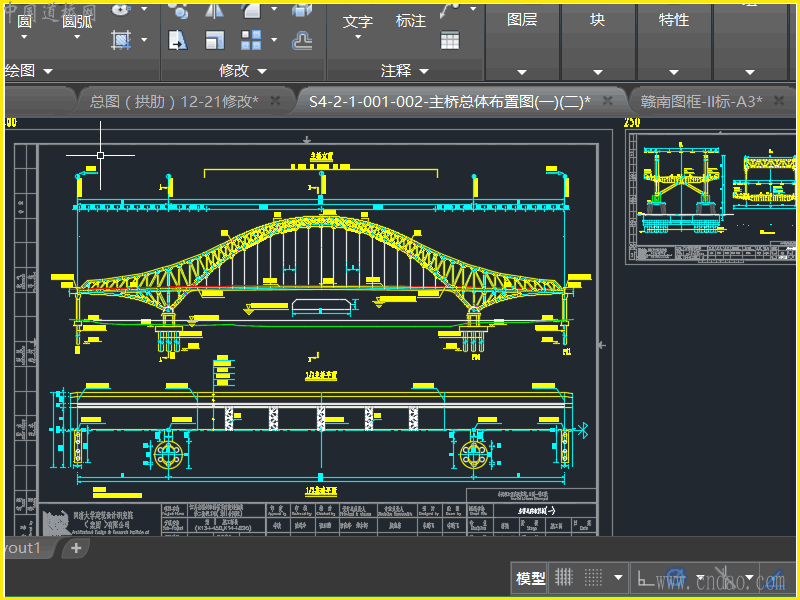
Task: Insert a table using the Table icon
Action: (450, 40)
